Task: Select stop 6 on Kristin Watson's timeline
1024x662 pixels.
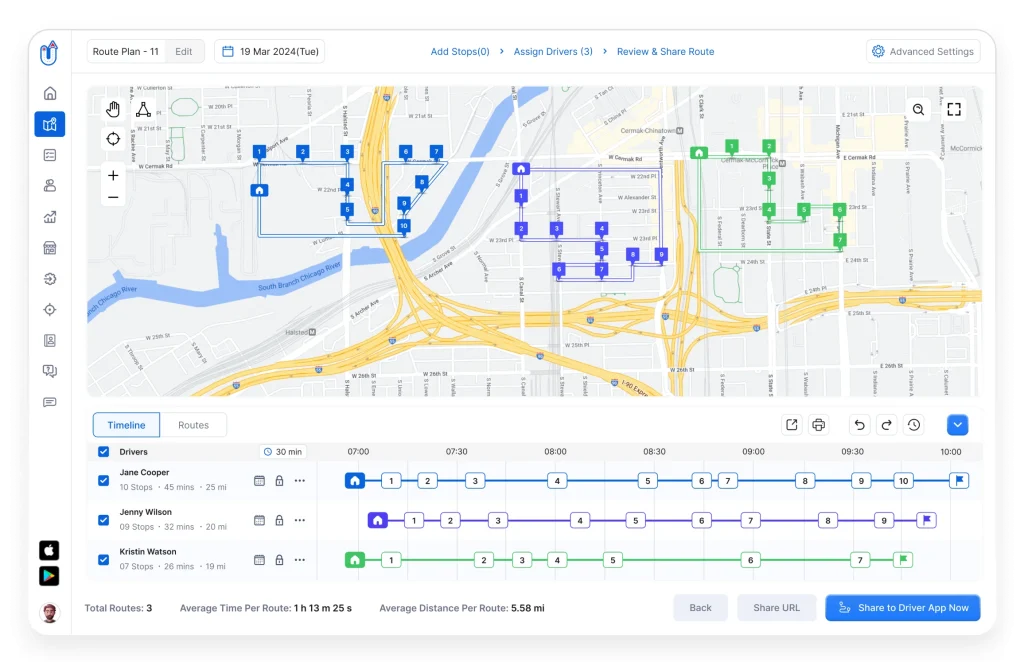Action: pyautogui.click(x=750, y=560)
